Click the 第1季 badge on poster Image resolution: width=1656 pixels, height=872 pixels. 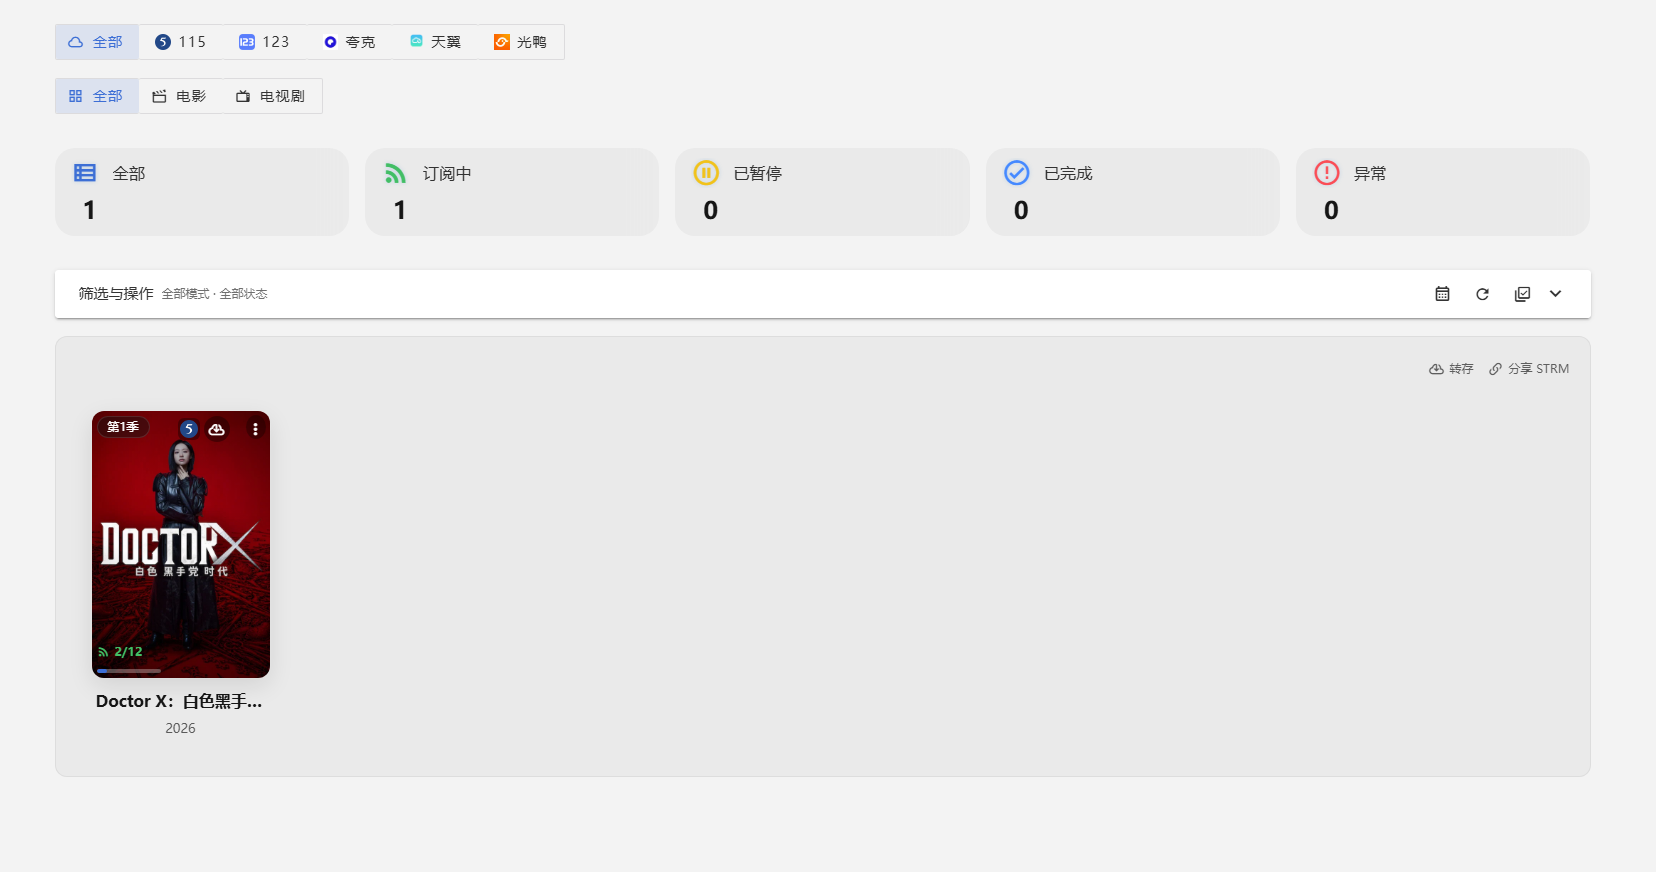(123, 427)
